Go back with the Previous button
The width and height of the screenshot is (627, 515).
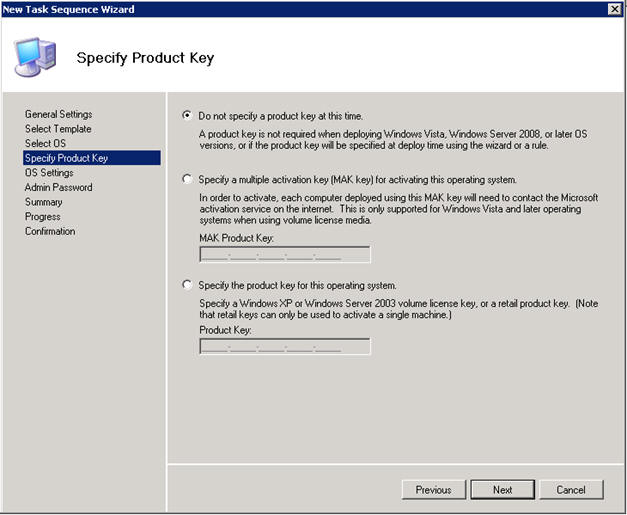(434, 490)
